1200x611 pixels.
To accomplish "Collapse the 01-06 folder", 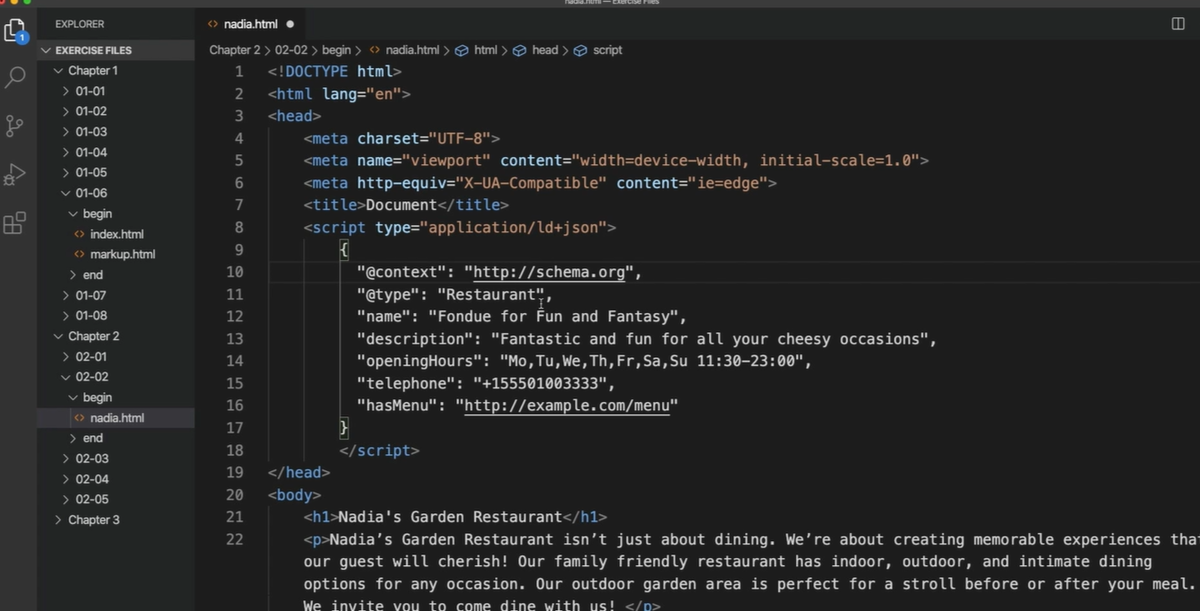I will [x=116, y=193].
